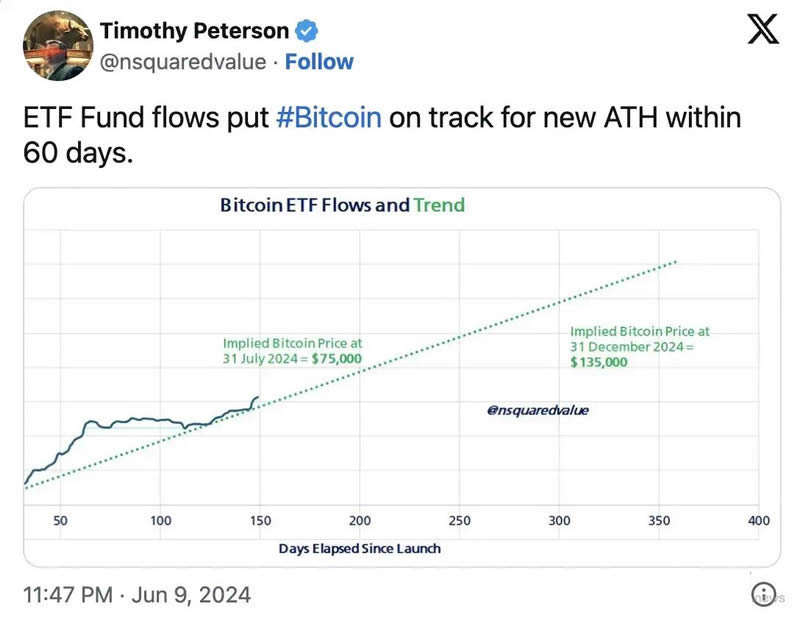Viewport: 800px width, 618px height.
Task: Open Timothy Peterson's profile avatar
Action: pyautogui.click(x=58, y=45)
